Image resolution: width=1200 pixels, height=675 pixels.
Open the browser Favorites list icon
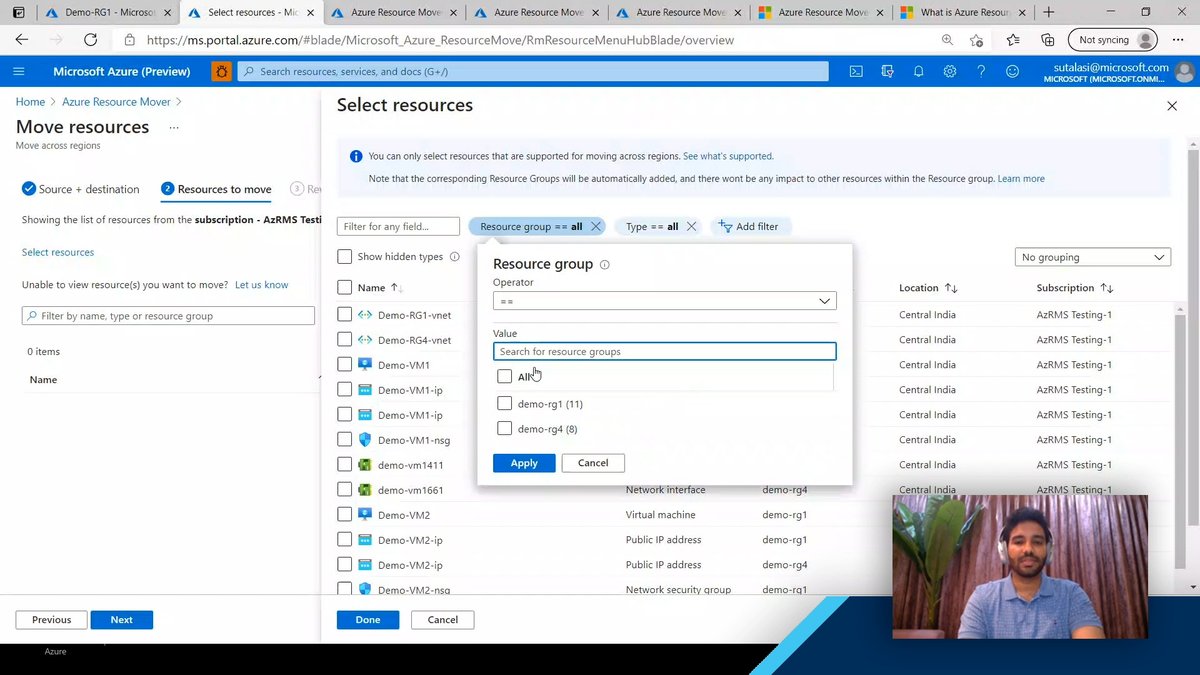point(1013,40)
